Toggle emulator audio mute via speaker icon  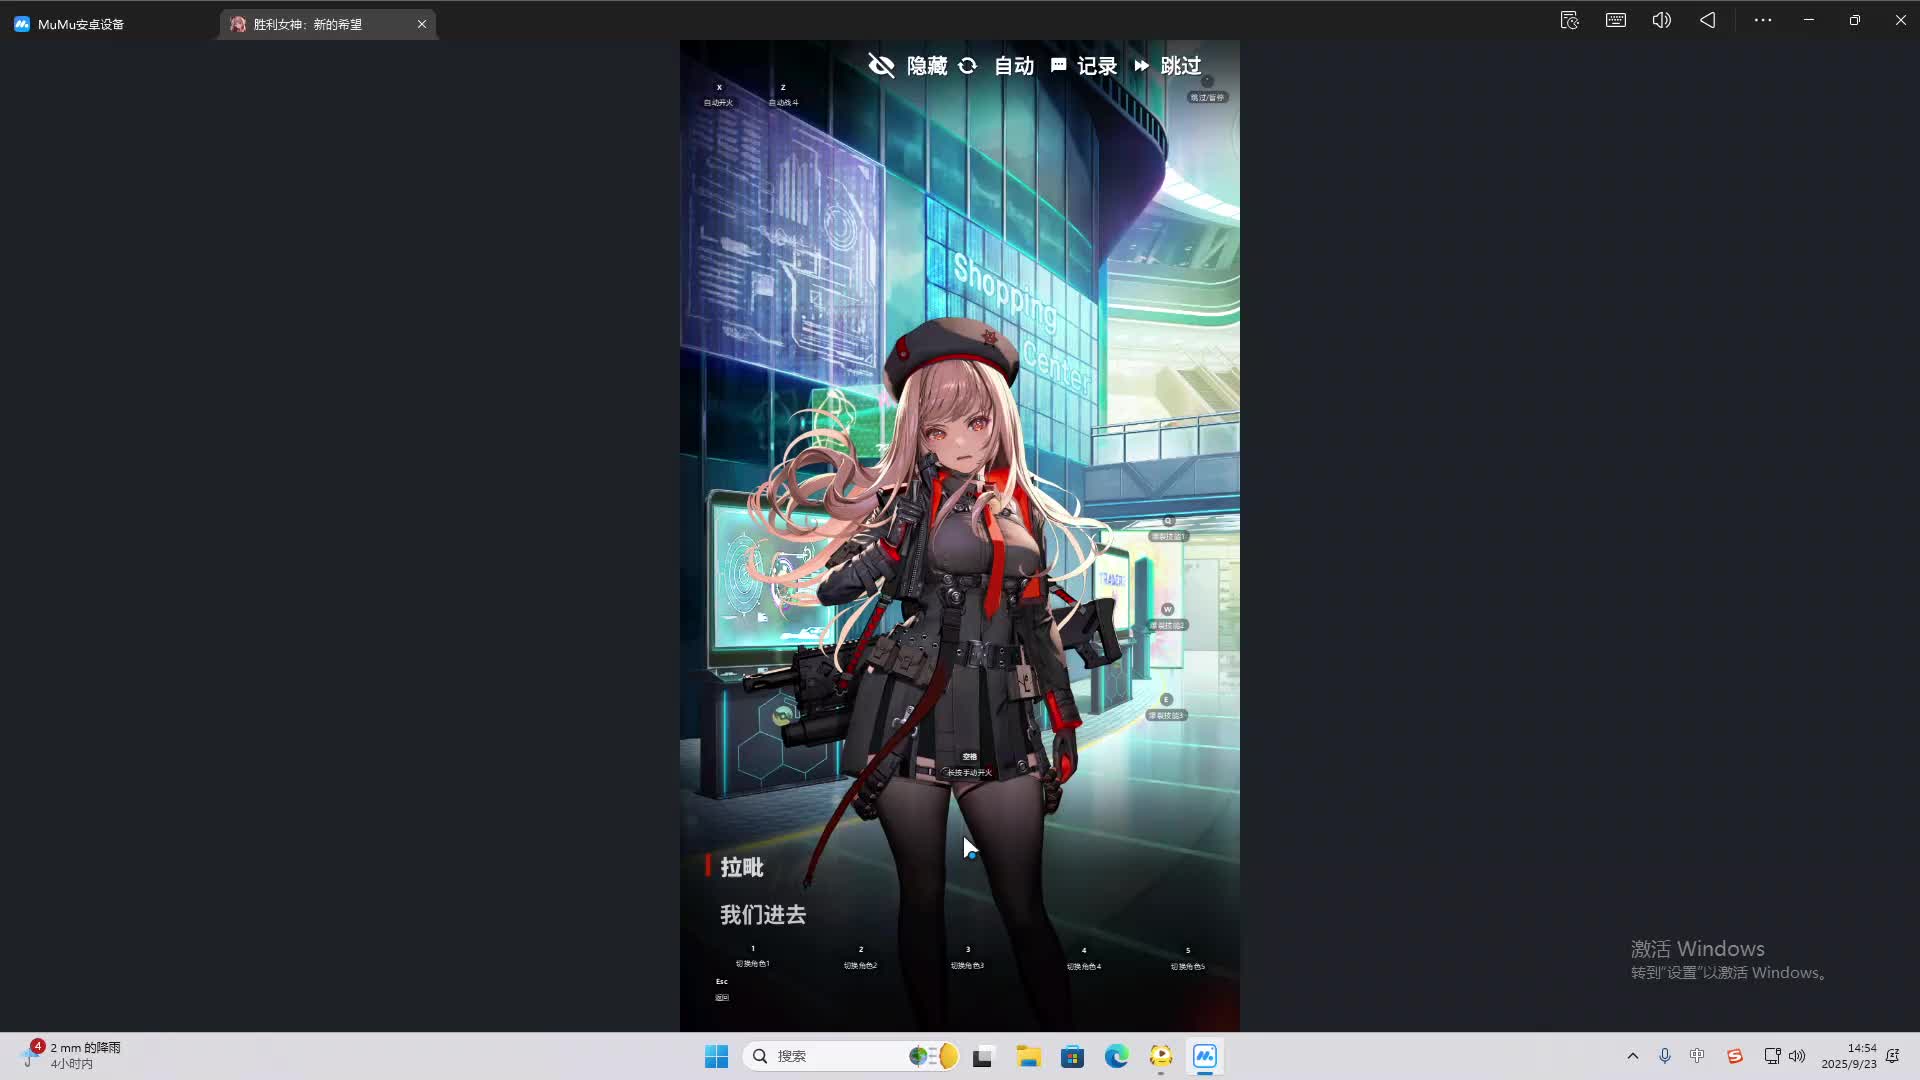1661,20
